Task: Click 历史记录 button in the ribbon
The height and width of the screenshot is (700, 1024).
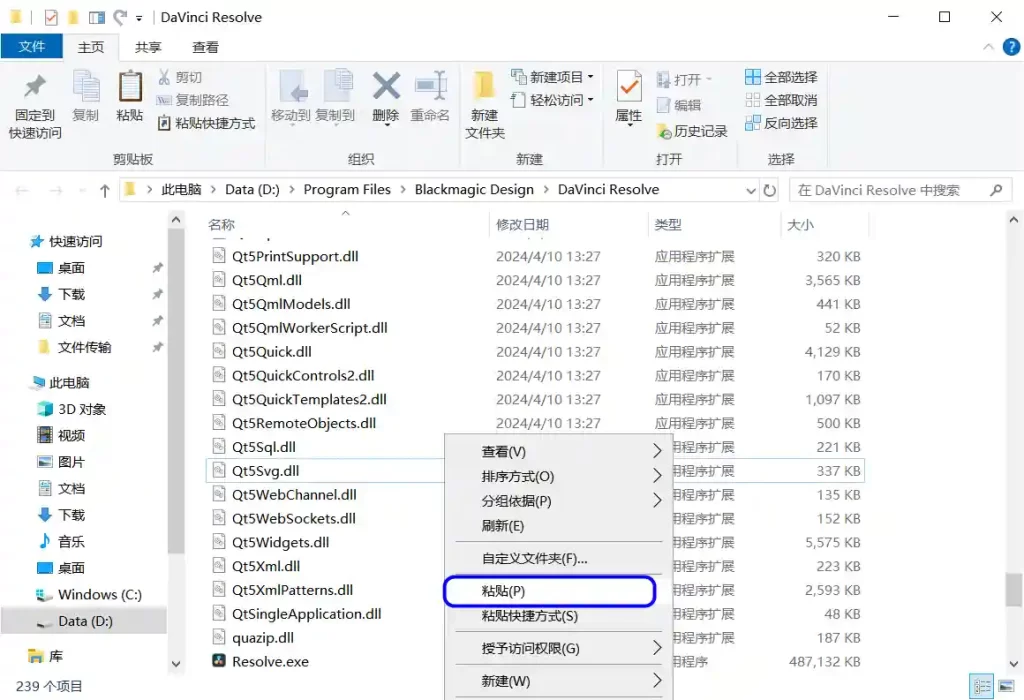Action: pos(692,131)
